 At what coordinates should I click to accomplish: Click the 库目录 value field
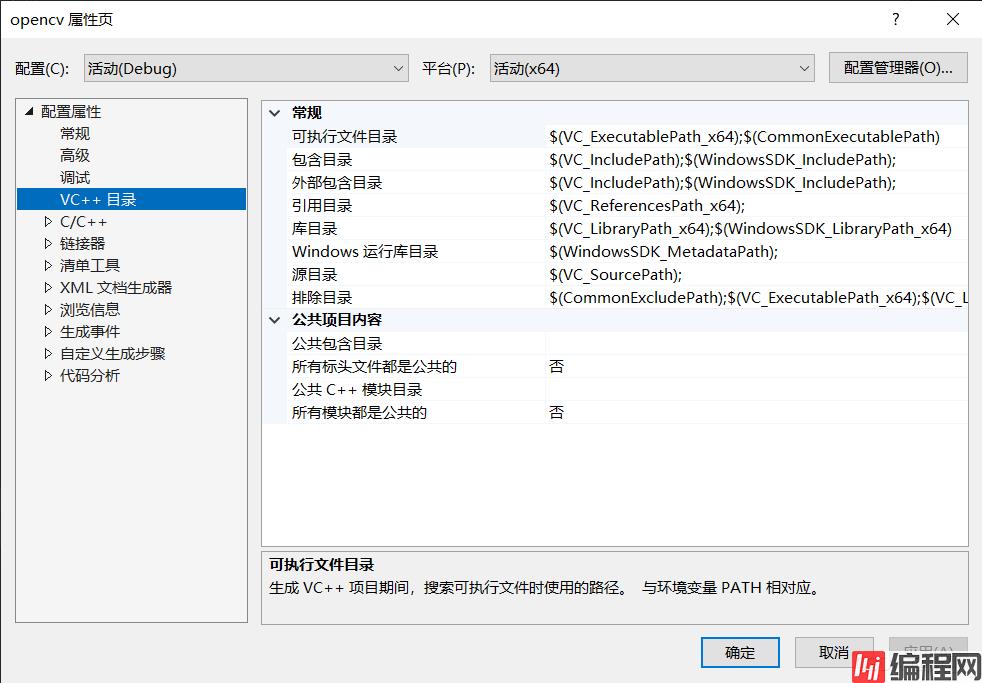[x=755, y=229]
